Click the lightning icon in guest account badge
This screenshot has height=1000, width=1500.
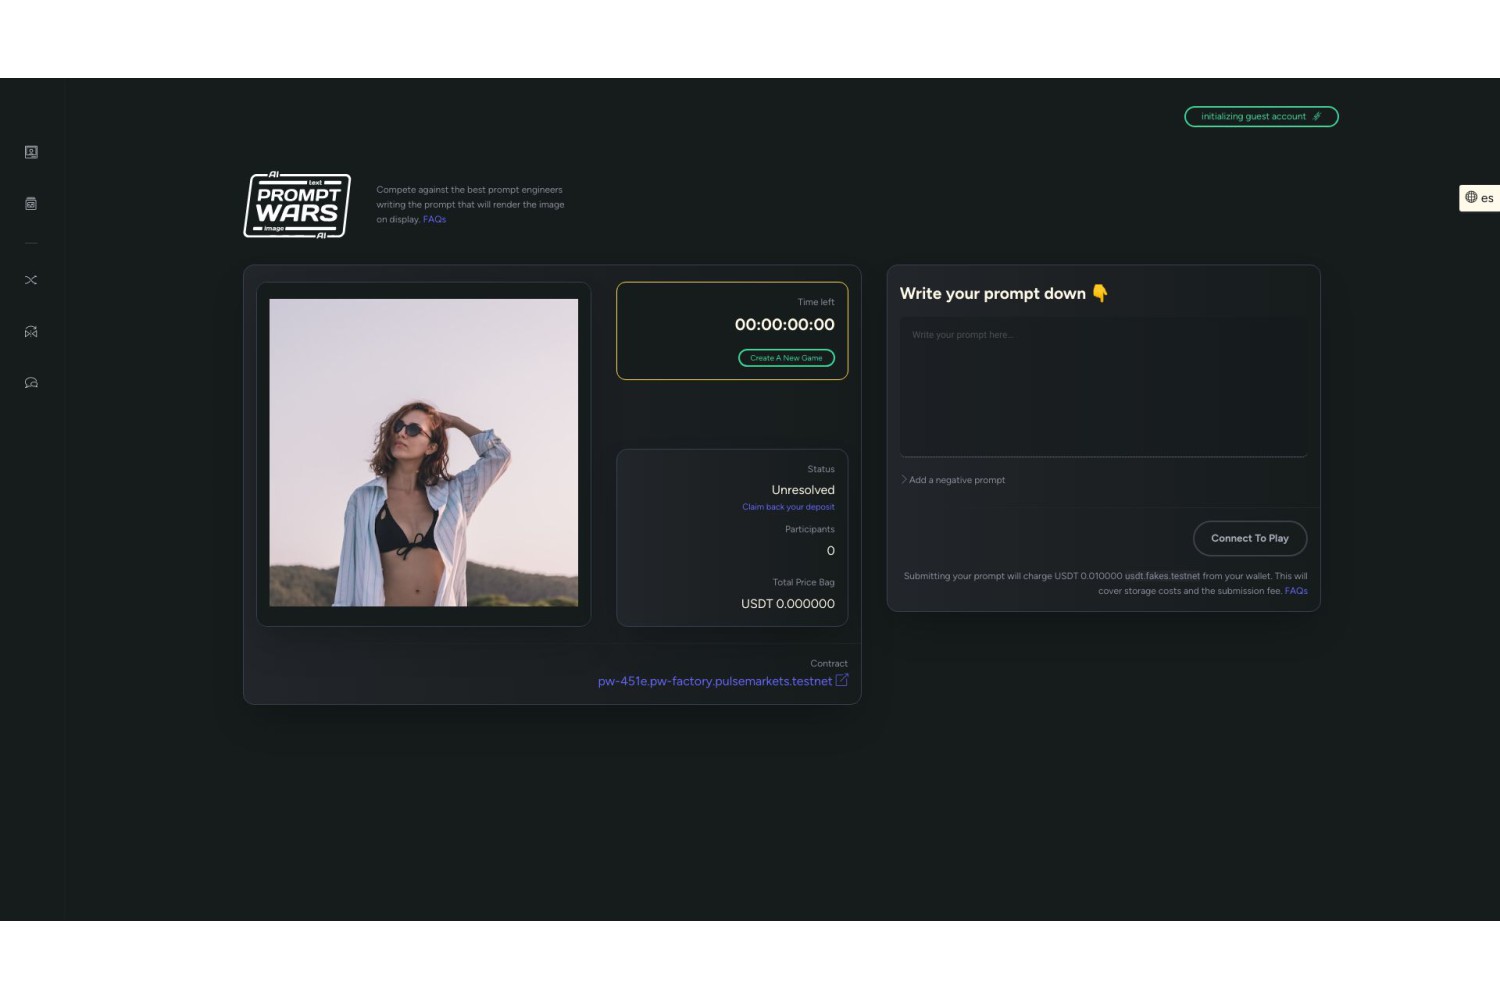click(x=1317, y=116)
